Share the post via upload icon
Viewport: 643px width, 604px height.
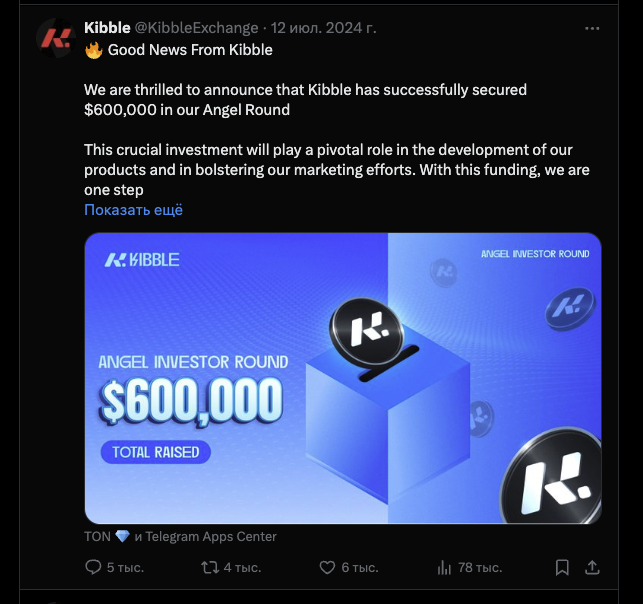[592, 568]
